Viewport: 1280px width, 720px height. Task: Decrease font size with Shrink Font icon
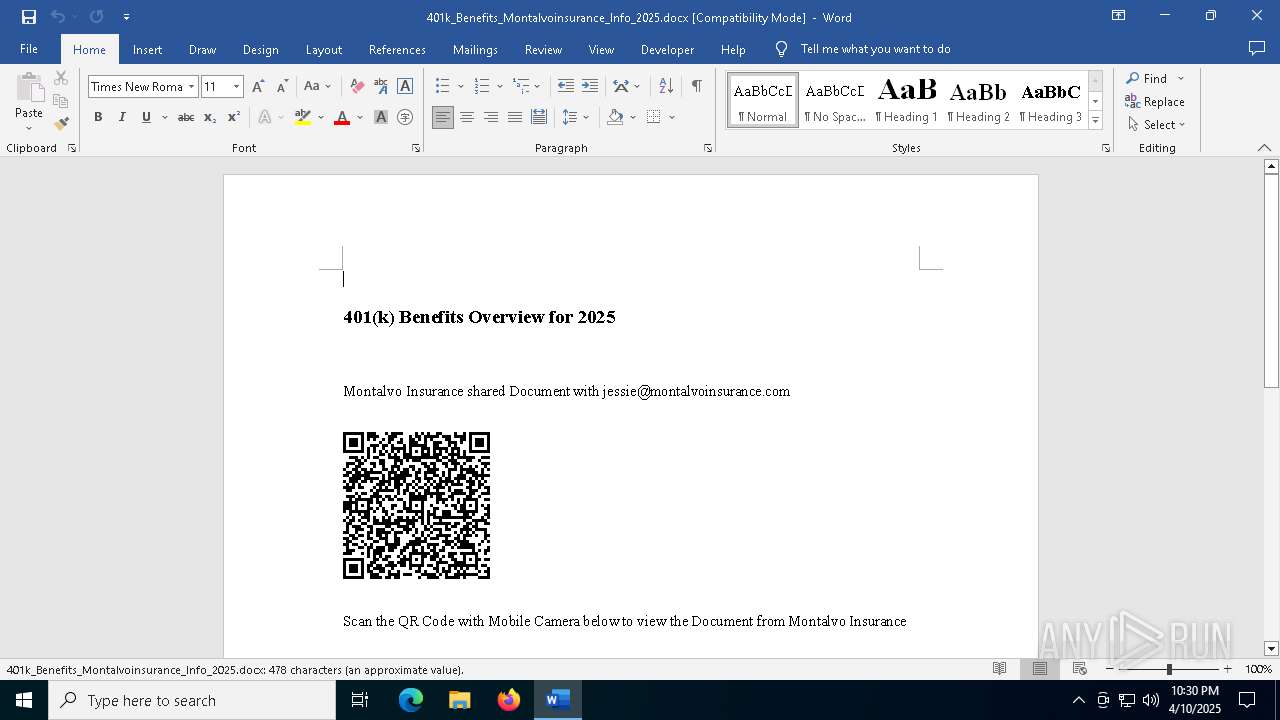click(x=282, y=87)
